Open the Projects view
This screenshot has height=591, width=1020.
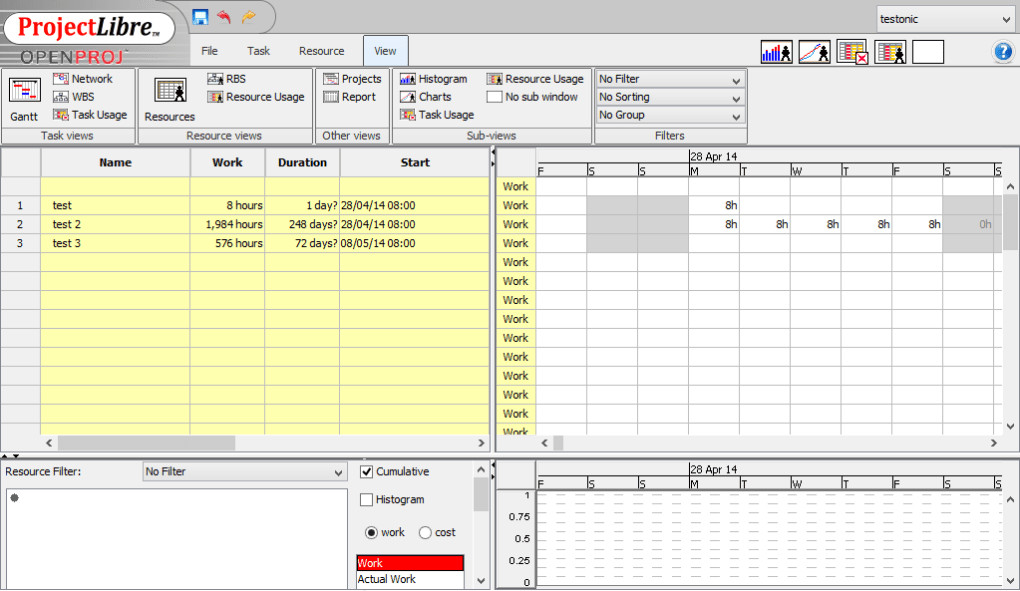click(x=352, y=79)
